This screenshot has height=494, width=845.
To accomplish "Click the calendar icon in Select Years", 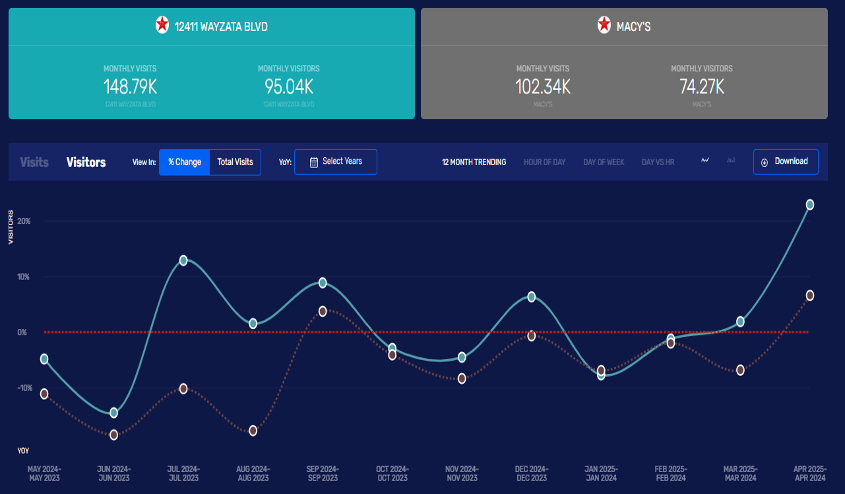I will point(314,162).
